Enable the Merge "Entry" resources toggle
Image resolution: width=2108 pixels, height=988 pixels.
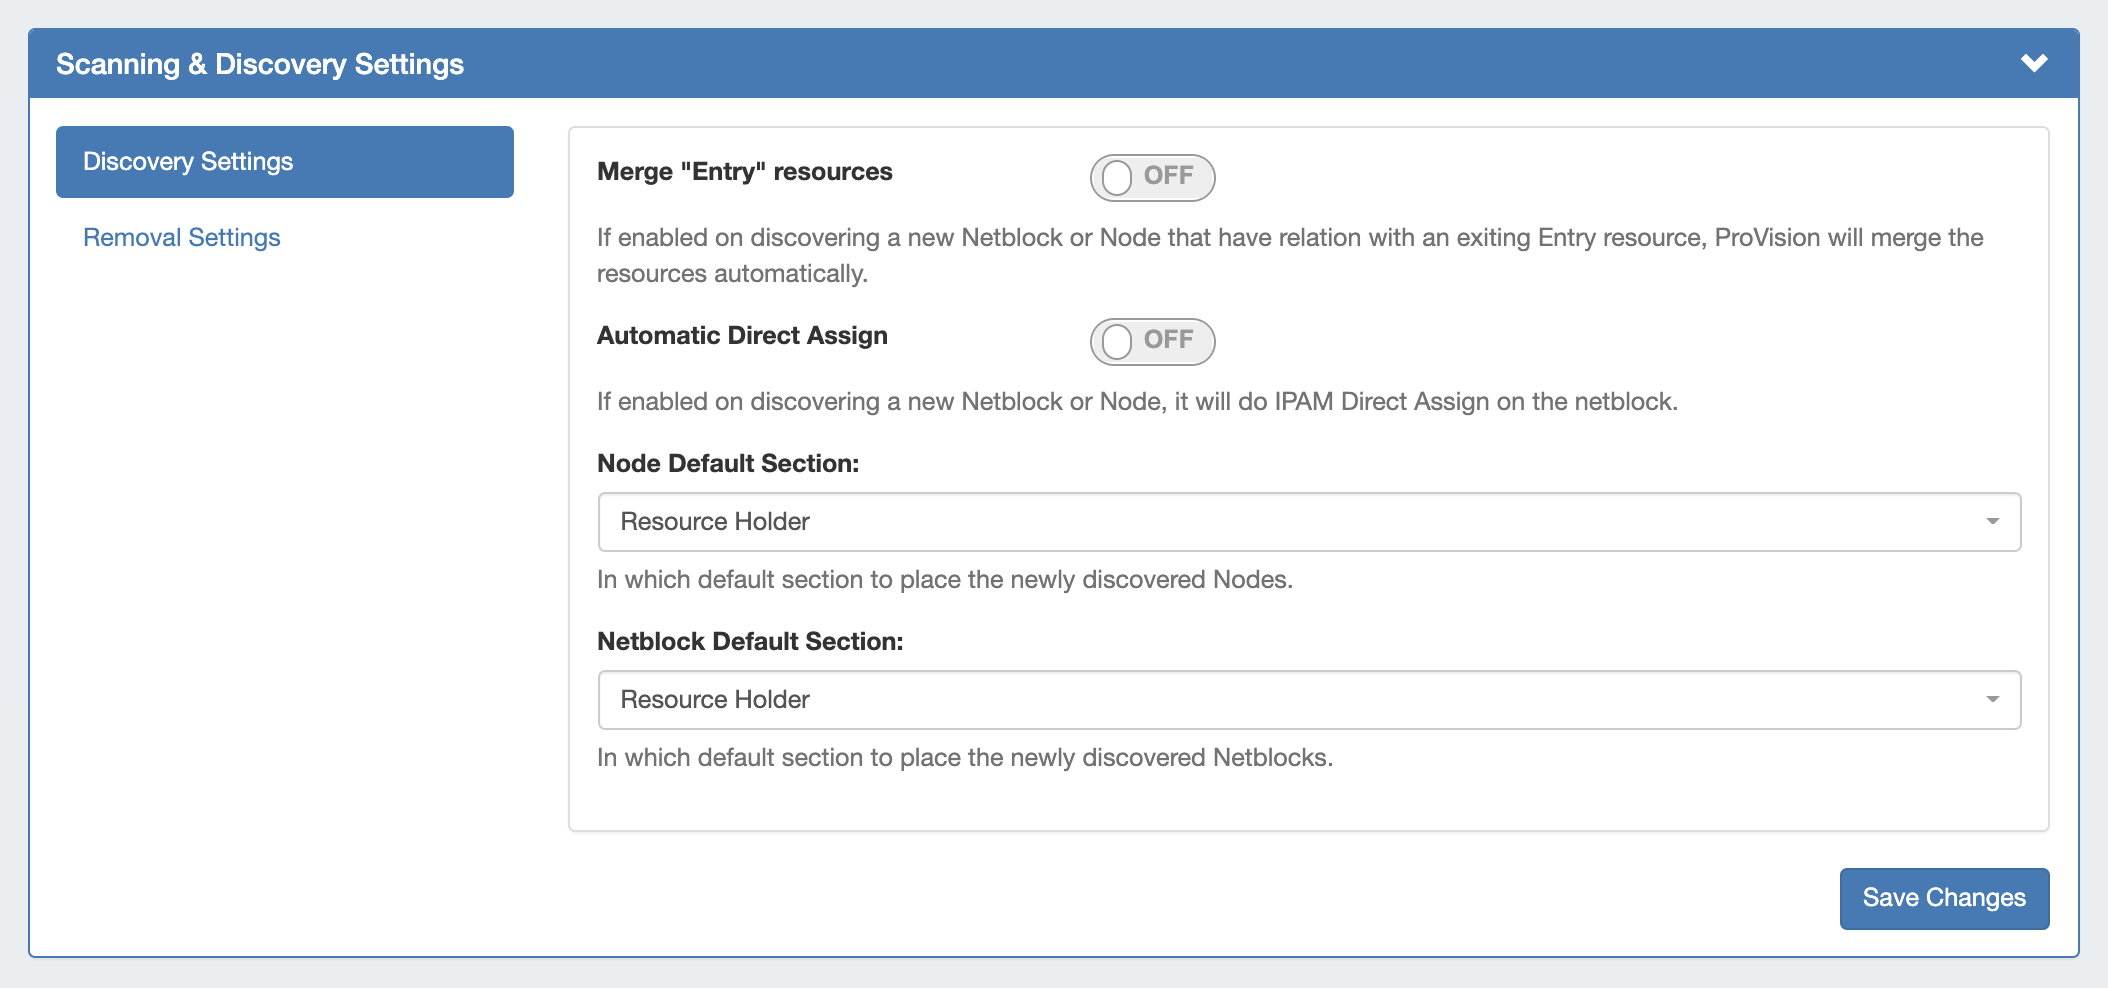click(1152, 178)
